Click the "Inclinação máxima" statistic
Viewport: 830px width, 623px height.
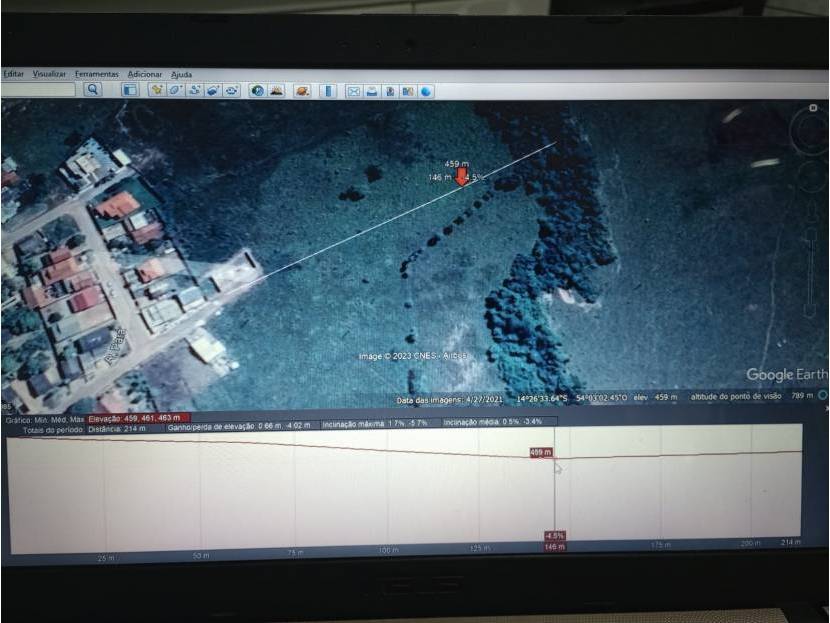point(375,423)
